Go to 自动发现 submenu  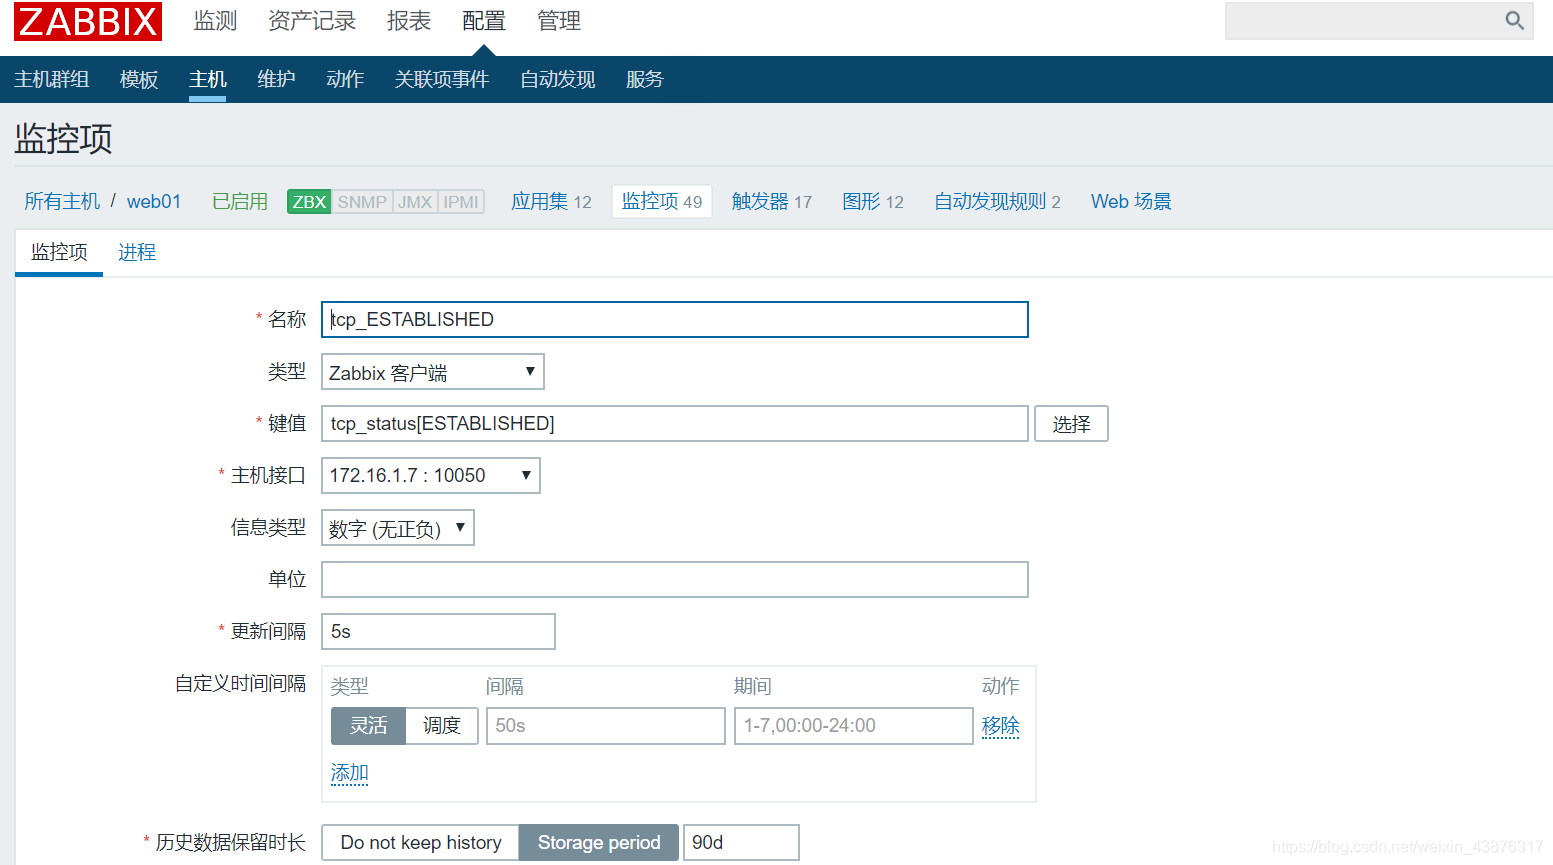pyautogui.click(x=558, y=79)
